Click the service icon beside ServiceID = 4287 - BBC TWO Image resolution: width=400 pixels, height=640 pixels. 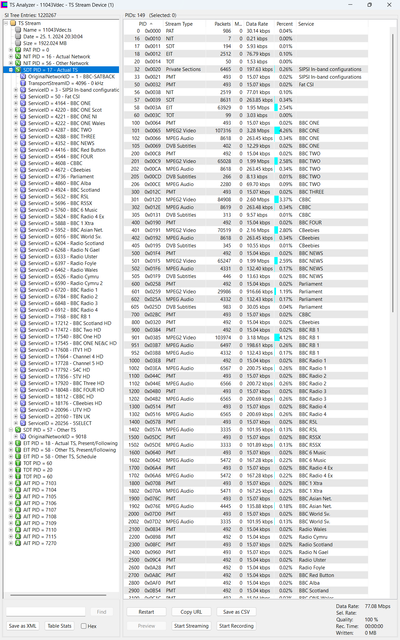click(23, 130)
